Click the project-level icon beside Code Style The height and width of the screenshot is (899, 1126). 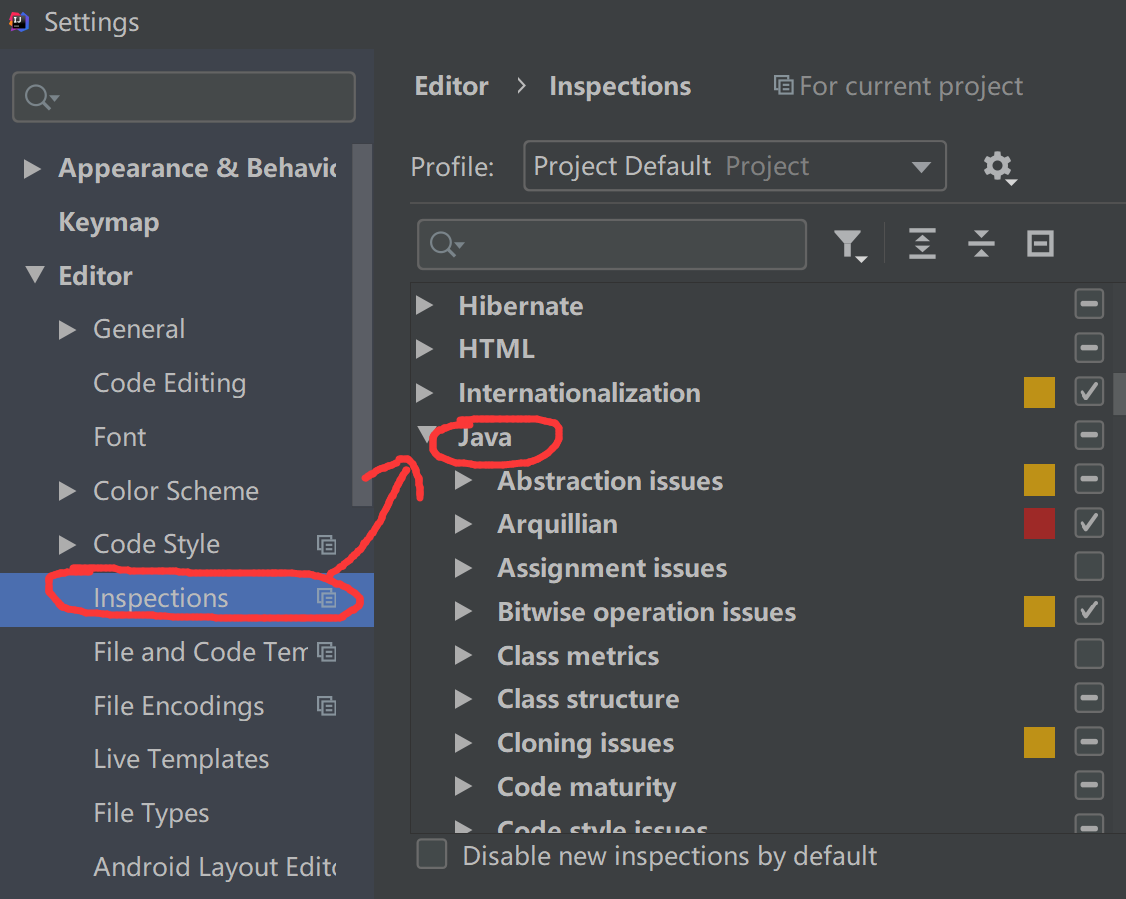[x=327, y=545]
